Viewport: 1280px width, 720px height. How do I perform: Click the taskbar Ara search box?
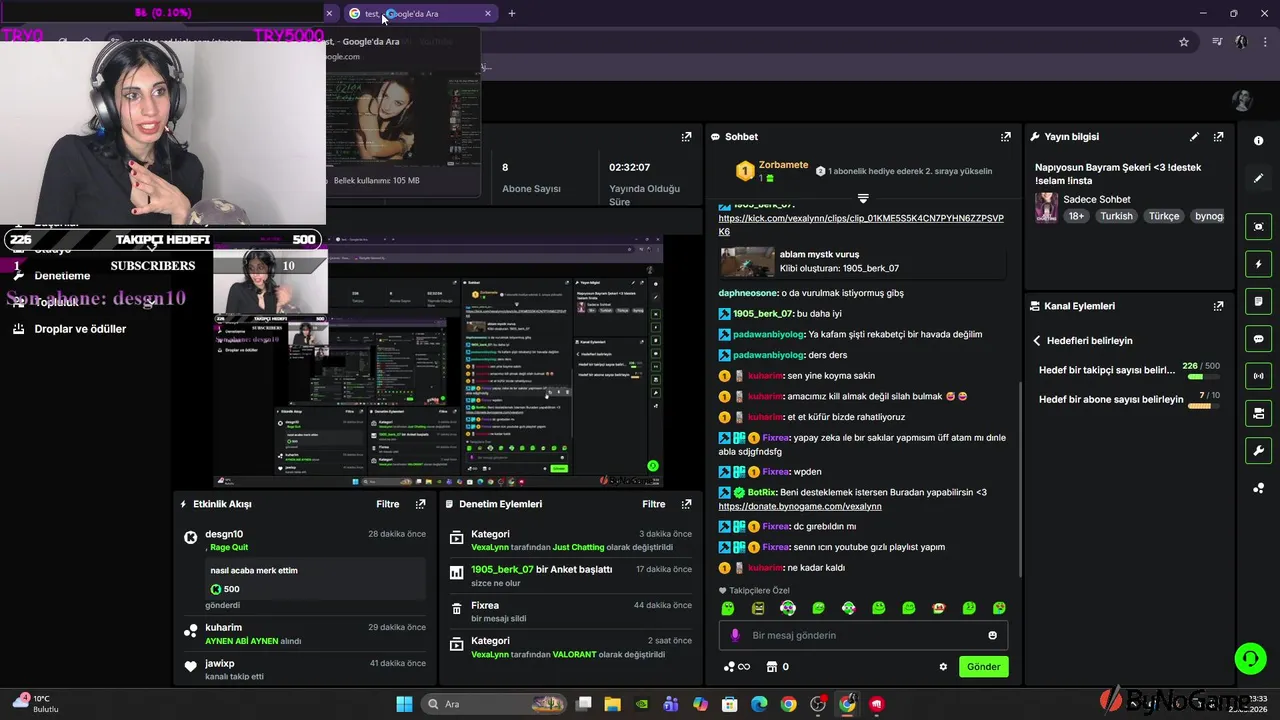pyautogui.click(x=494, y=704)
